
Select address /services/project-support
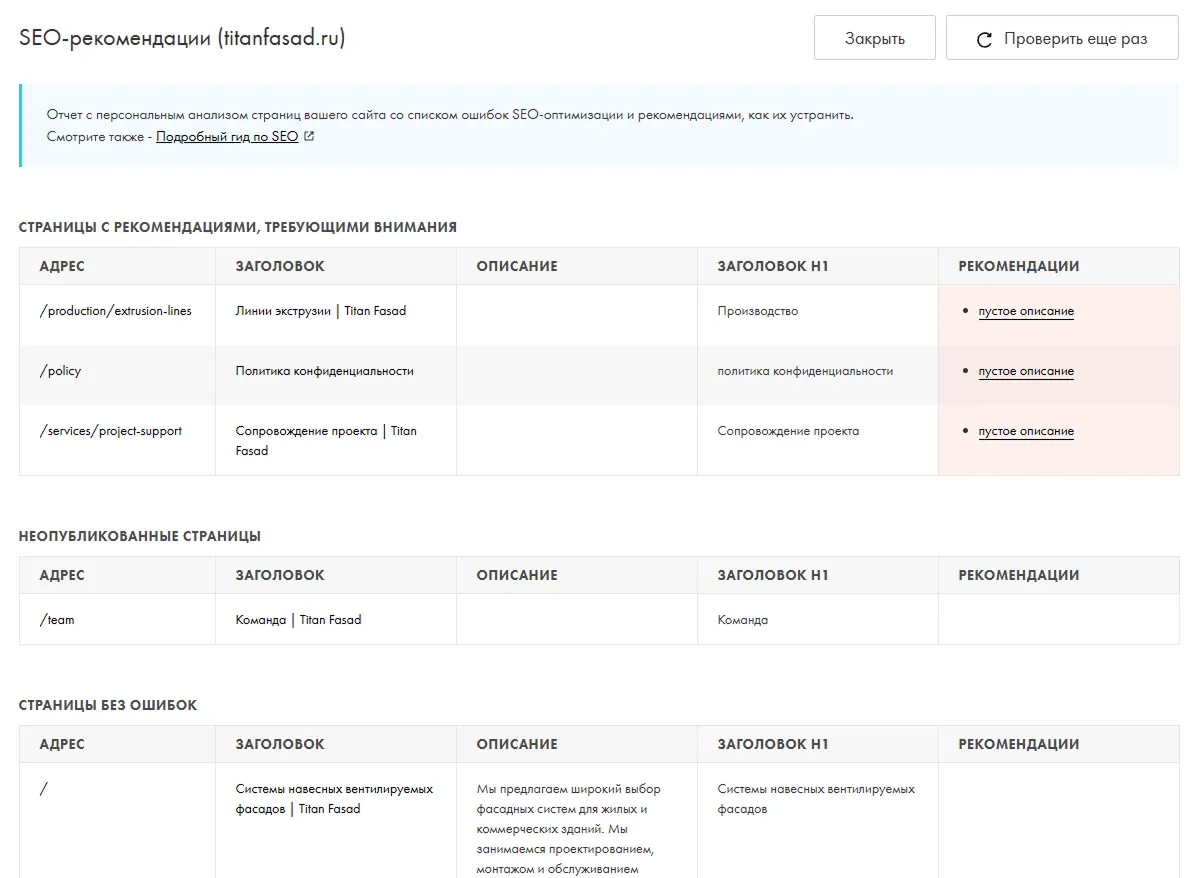[x=111, y=431]
